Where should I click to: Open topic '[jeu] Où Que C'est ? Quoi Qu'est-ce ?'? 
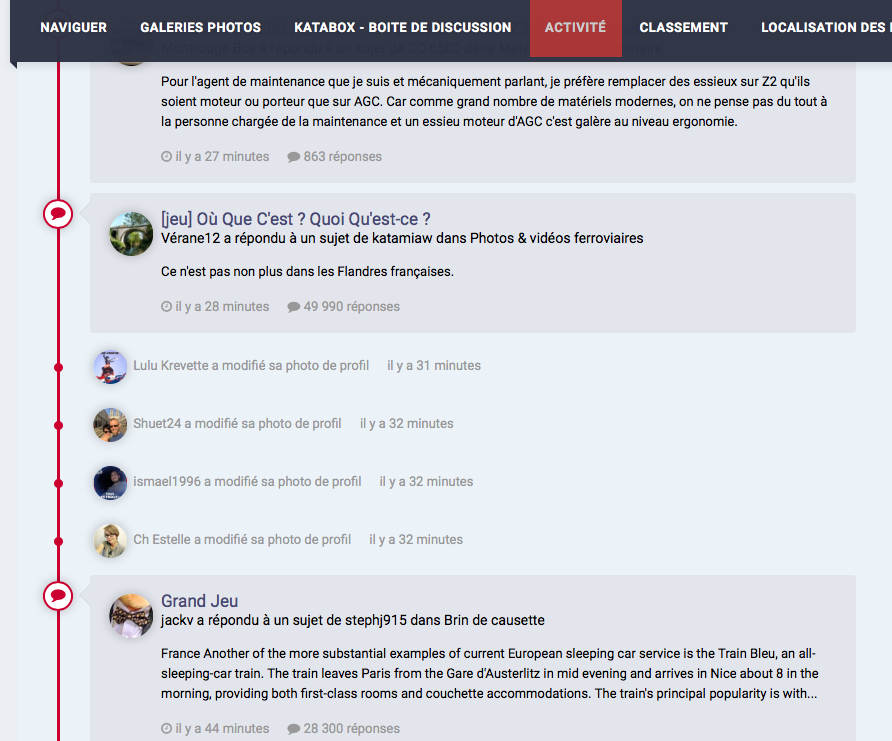click(x=295, y=219)
